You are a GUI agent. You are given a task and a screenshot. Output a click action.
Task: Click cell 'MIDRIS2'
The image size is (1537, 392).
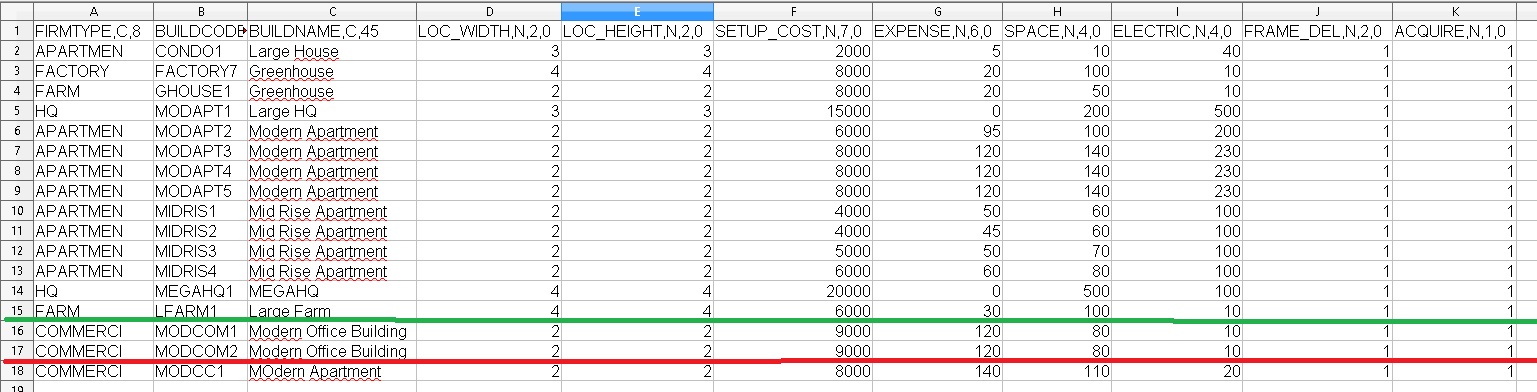point(199,231)
